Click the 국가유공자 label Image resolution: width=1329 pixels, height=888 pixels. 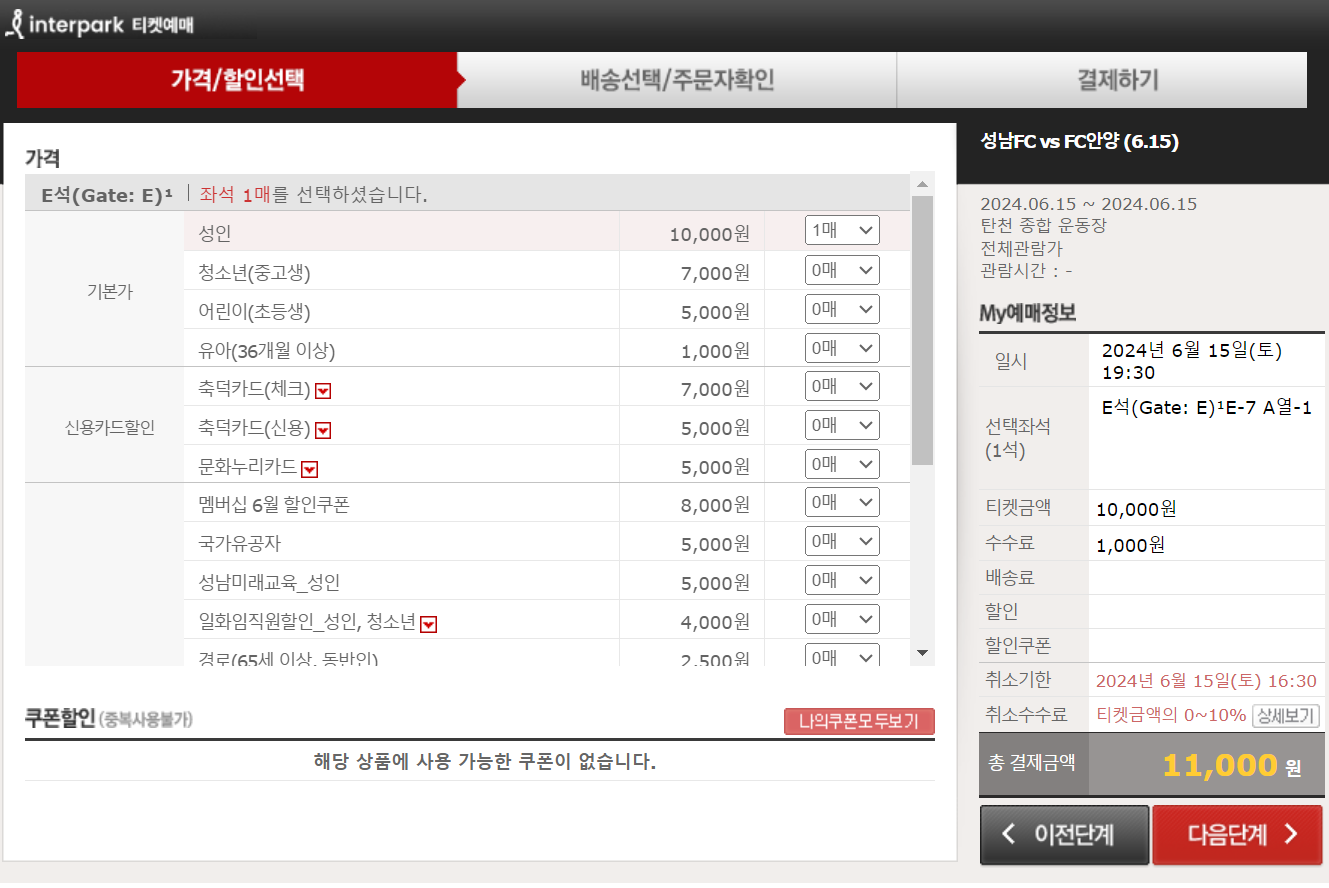pos(240,545)
